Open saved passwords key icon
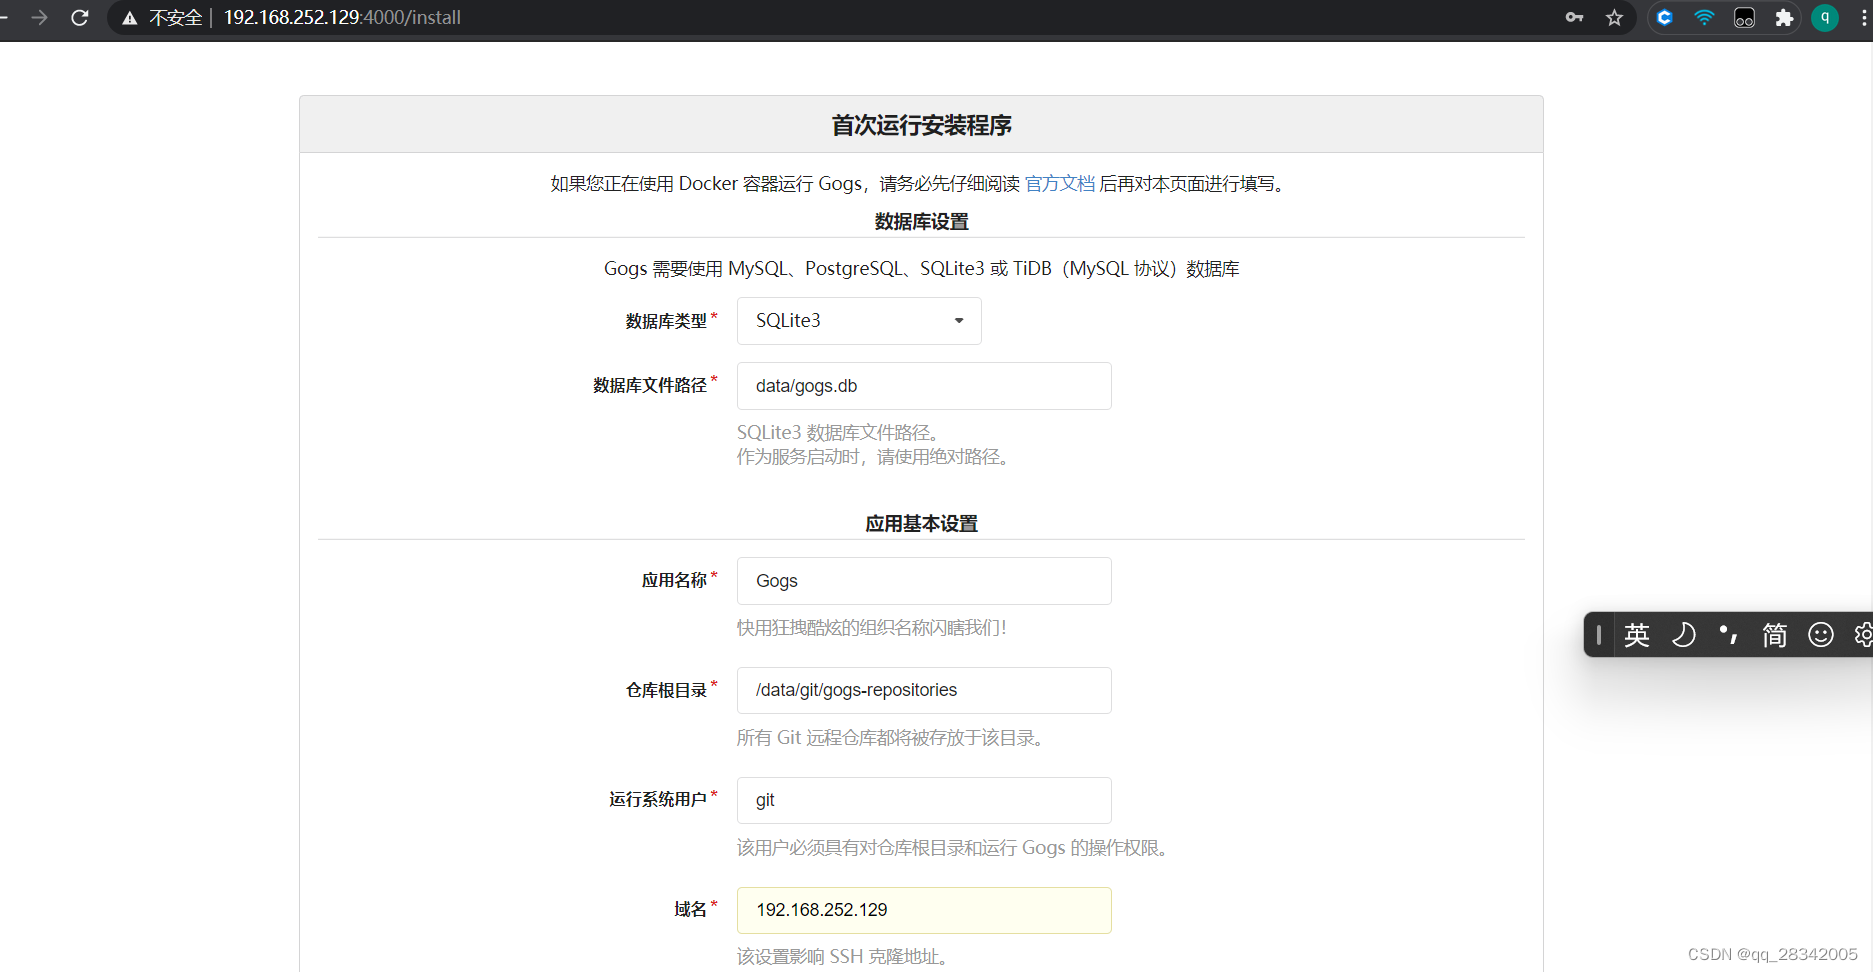Image resolution: width=1873 pixels, height=972 pixels. pos(1574,17)
